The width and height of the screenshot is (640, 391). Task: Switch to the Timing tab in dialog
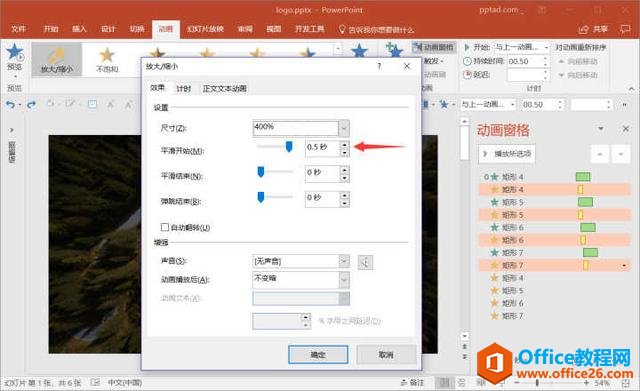(x=184, y=89)
